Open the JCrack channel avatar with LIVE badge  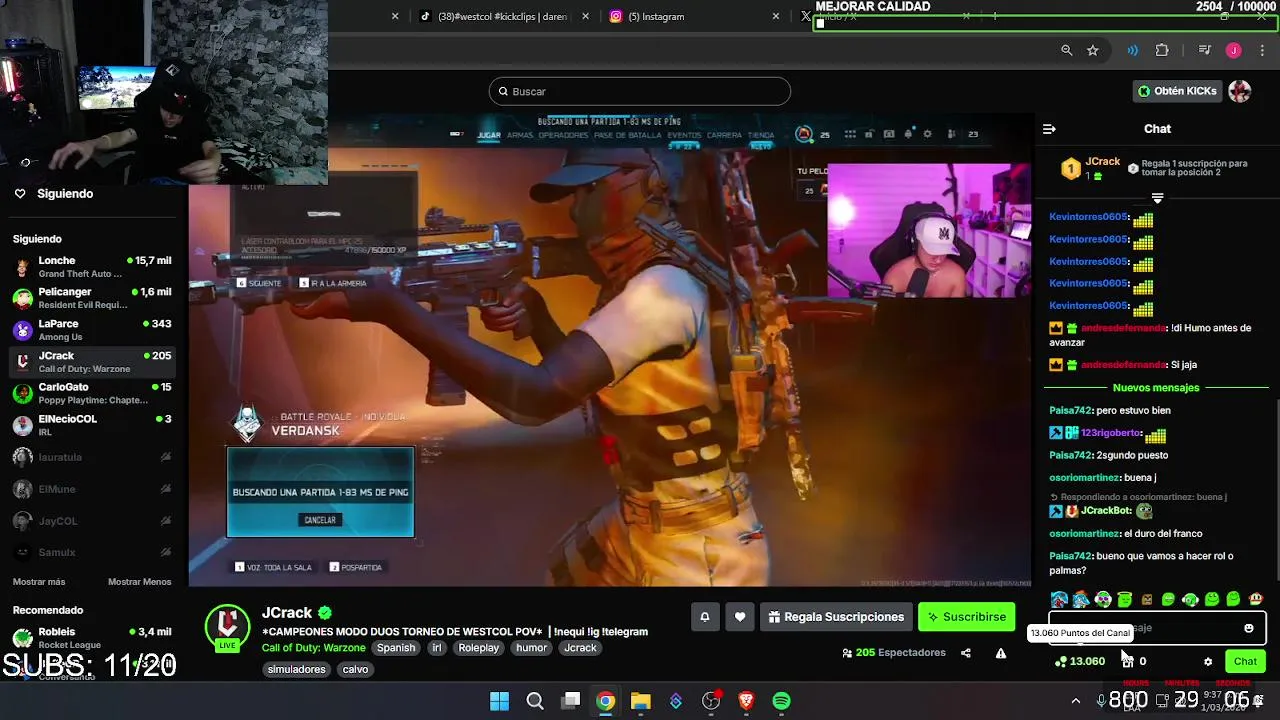click(x=227, y=628)
